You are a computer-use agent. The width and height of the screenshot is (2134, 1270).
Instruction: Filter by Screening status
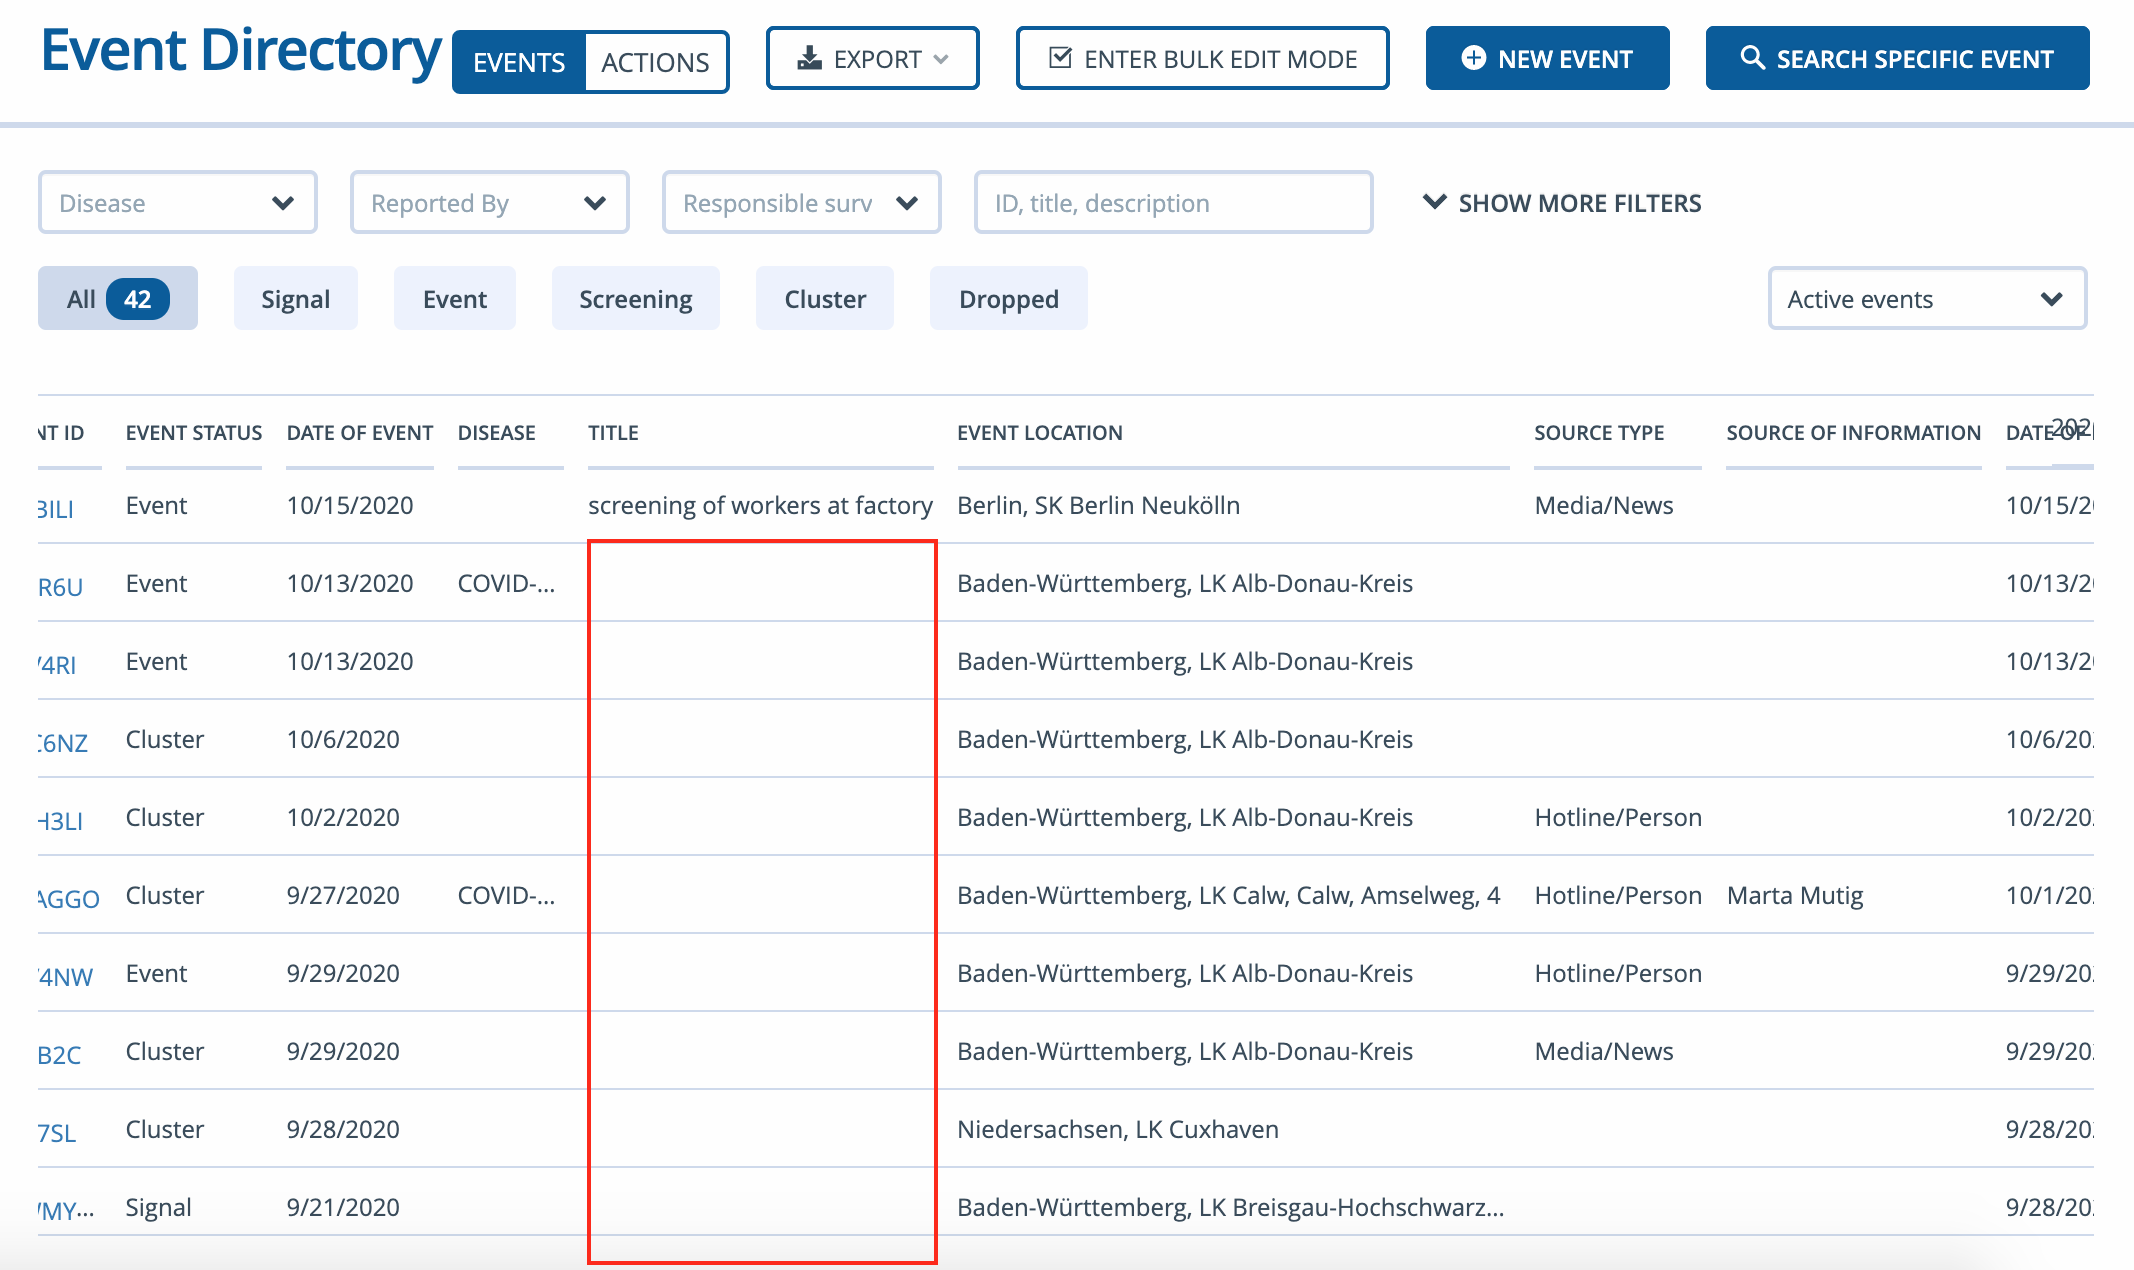coord(636,298)
